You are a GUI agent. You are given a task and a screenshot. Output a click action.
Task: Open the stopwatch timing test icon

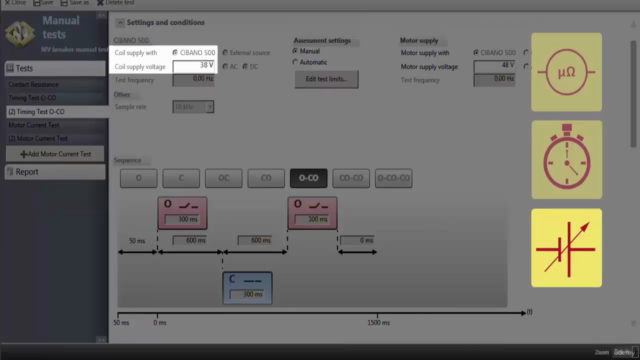pyautogui.click(x=567, y=160)
